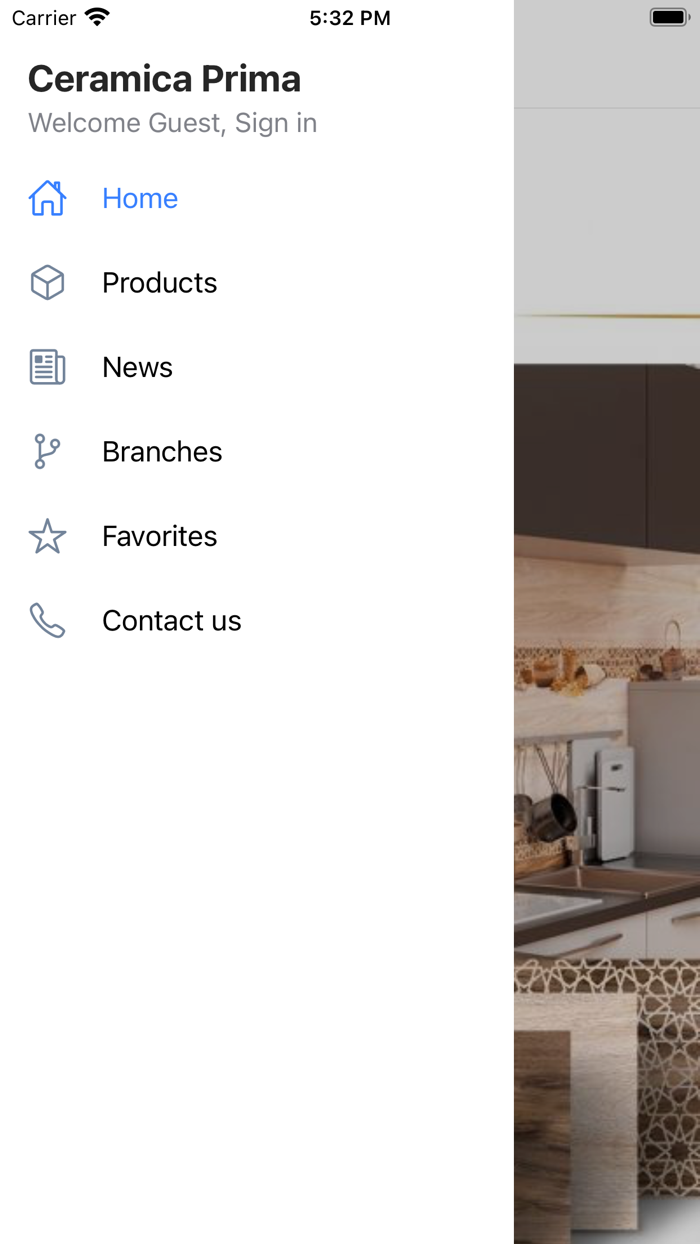700x1244 pixels.
Task: Tap the Favorites star icon
Action: [x=47, y=537]
